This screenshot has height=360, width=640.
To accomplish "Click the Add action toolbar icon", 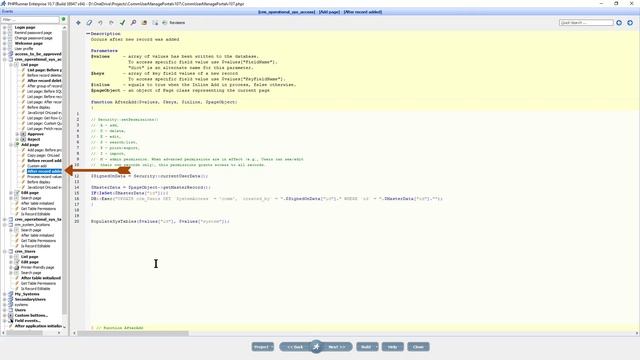I will 78,23.
